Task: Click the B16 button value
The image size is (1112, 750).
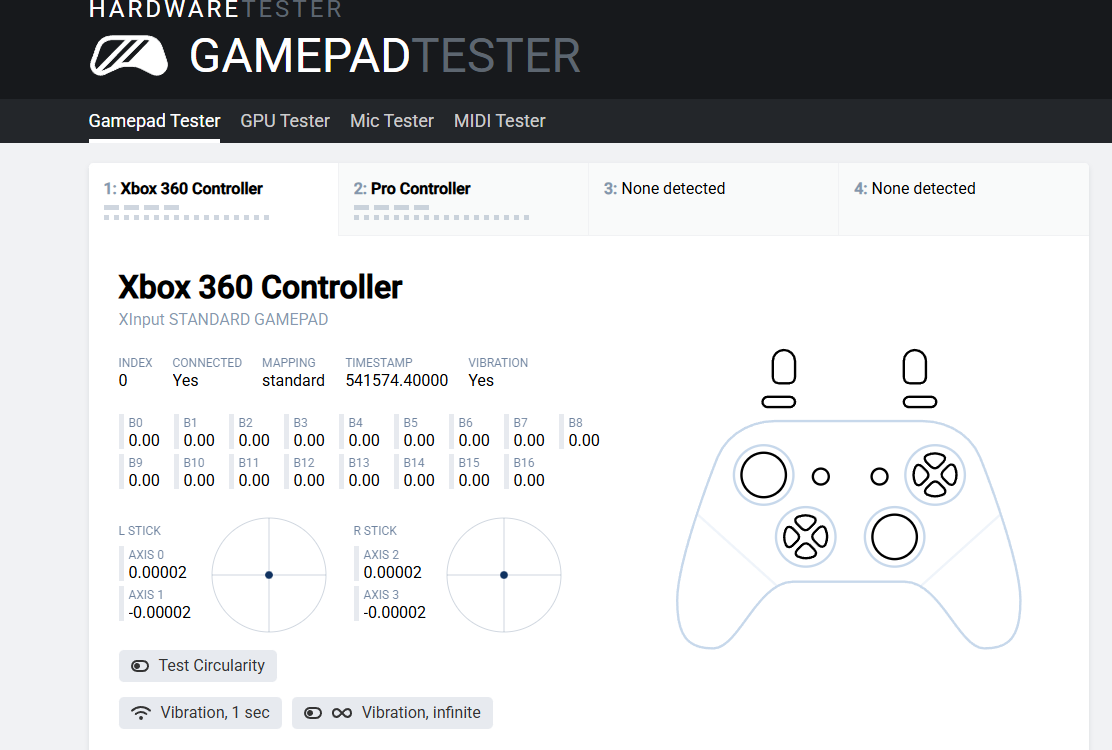Action: click(529, 480)
